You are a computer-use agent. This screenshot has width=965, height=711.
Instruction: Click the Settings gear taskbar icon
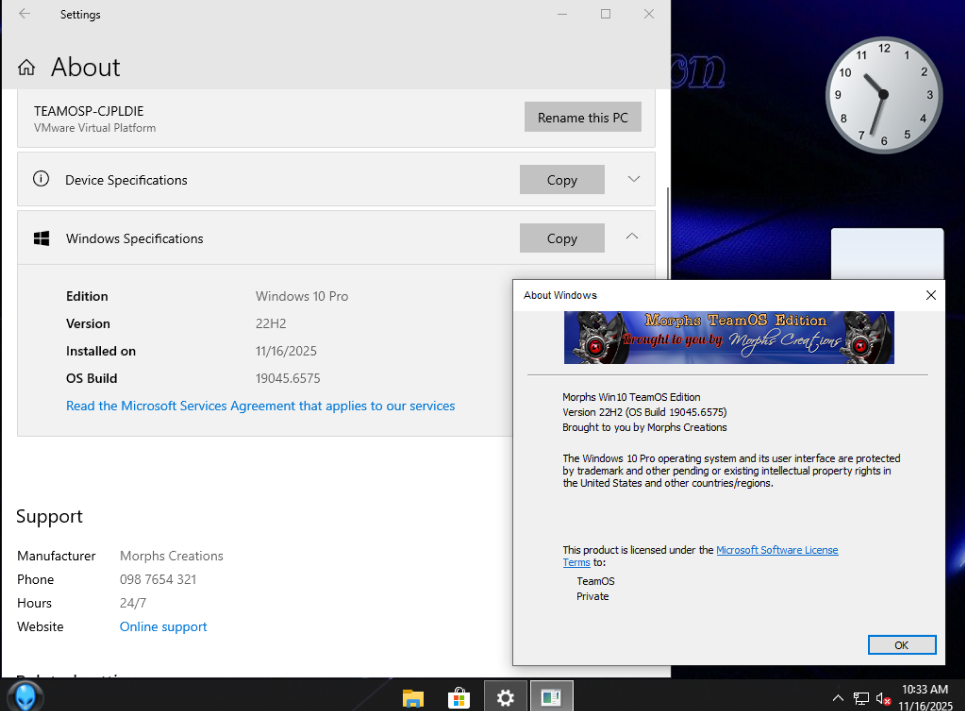506,697
